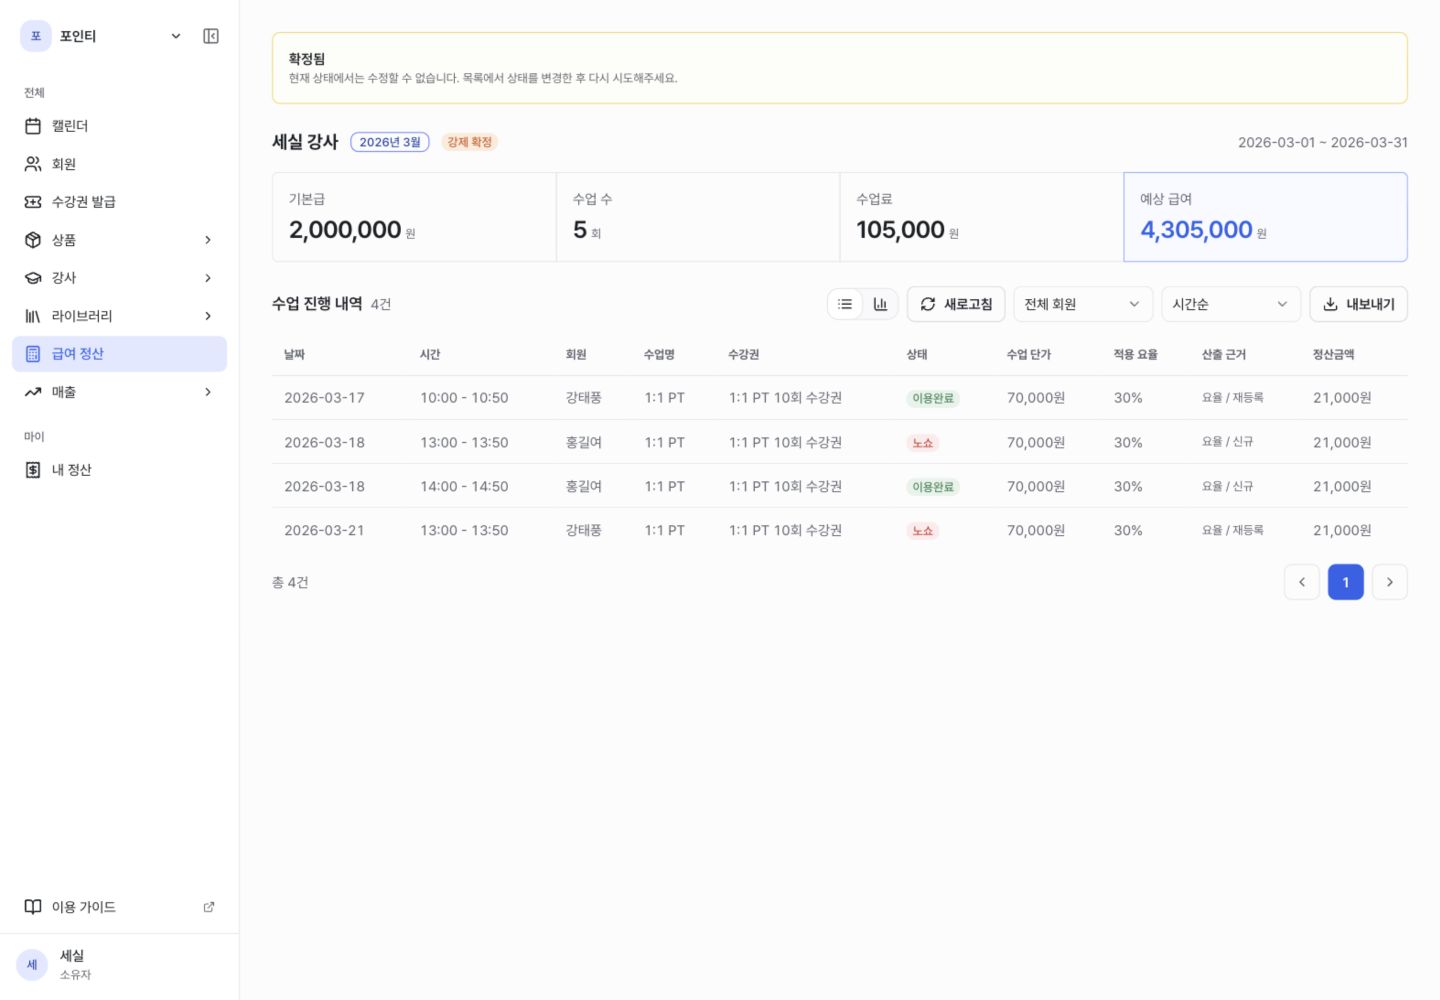Click the 수업 단가 column header

pyautogui.click(x=1029, y=354)
